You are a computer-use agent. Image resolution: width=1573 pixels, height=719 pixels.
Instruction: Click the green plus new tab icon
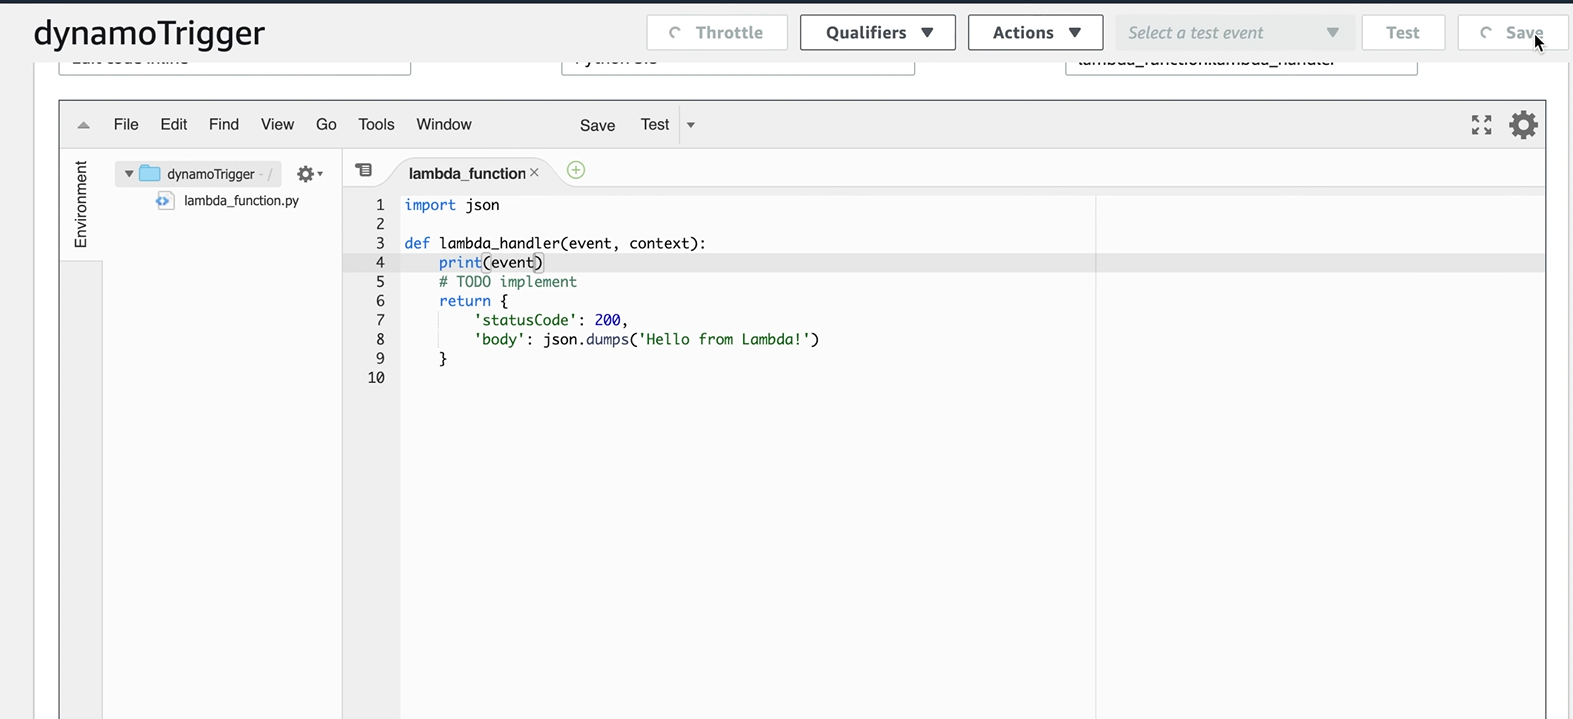[576, 171]
